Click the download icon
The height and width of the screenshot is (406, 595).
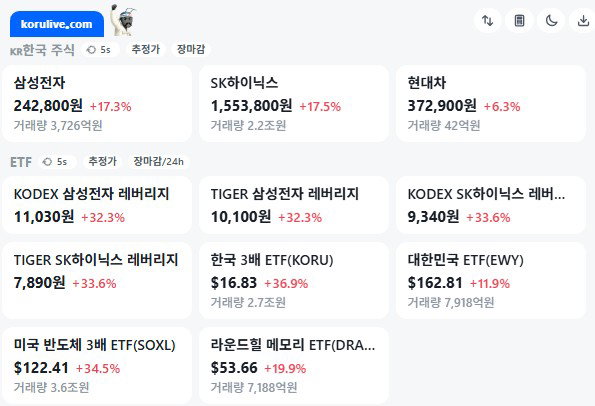coord(583,20)
